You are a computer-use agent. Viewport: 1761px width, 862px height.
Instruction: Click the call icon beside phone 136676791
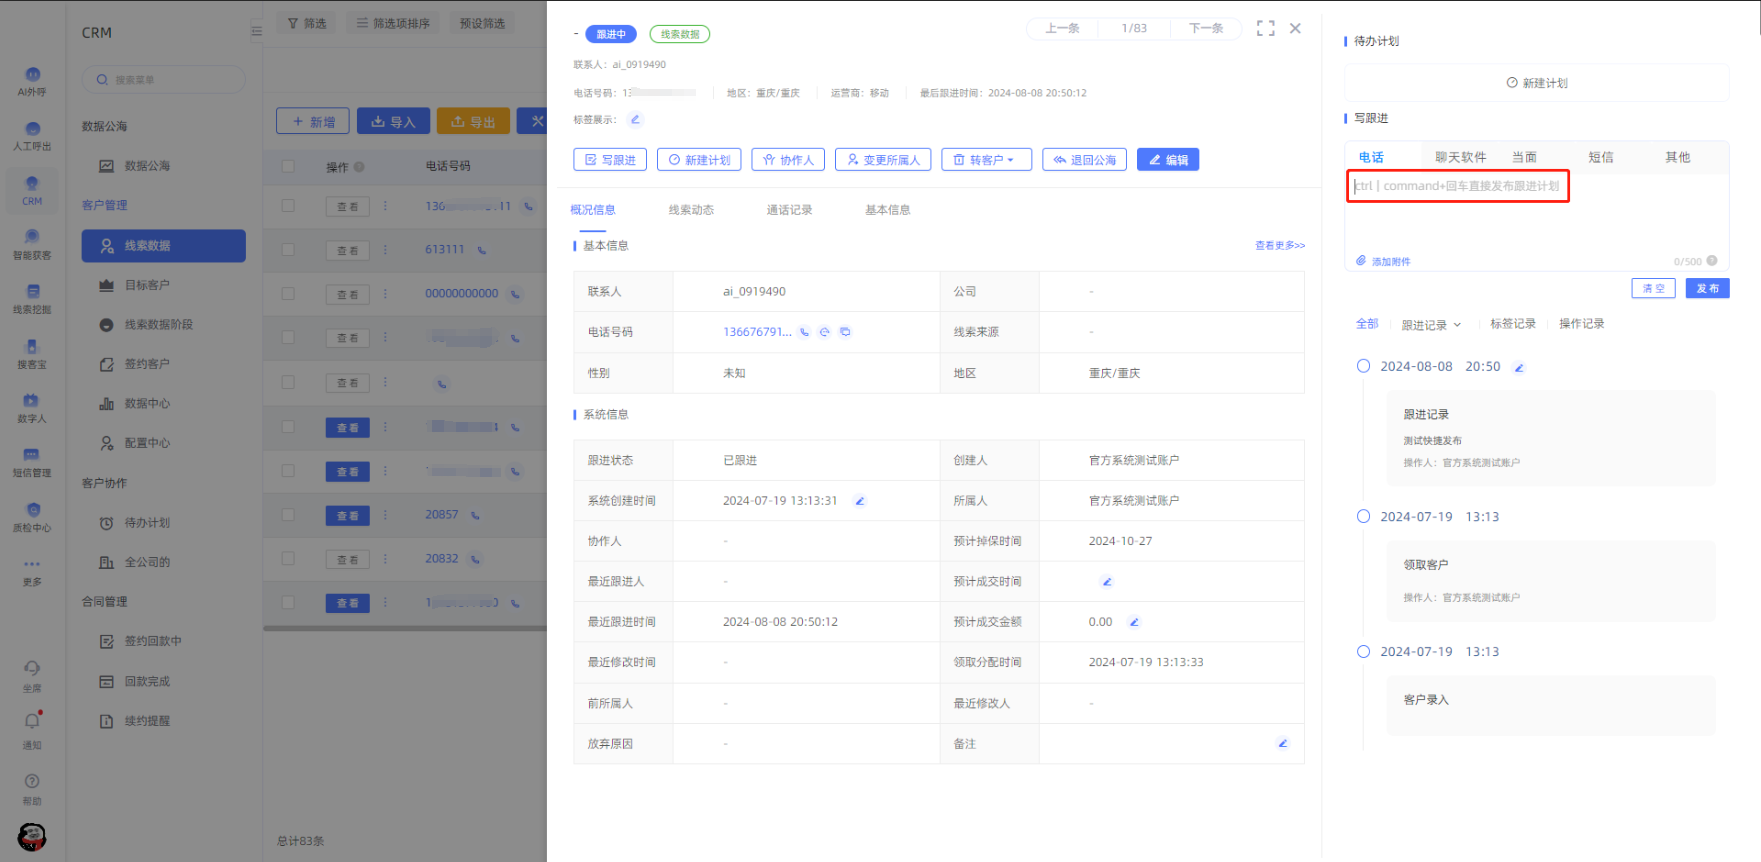click(x=804, y=332)
